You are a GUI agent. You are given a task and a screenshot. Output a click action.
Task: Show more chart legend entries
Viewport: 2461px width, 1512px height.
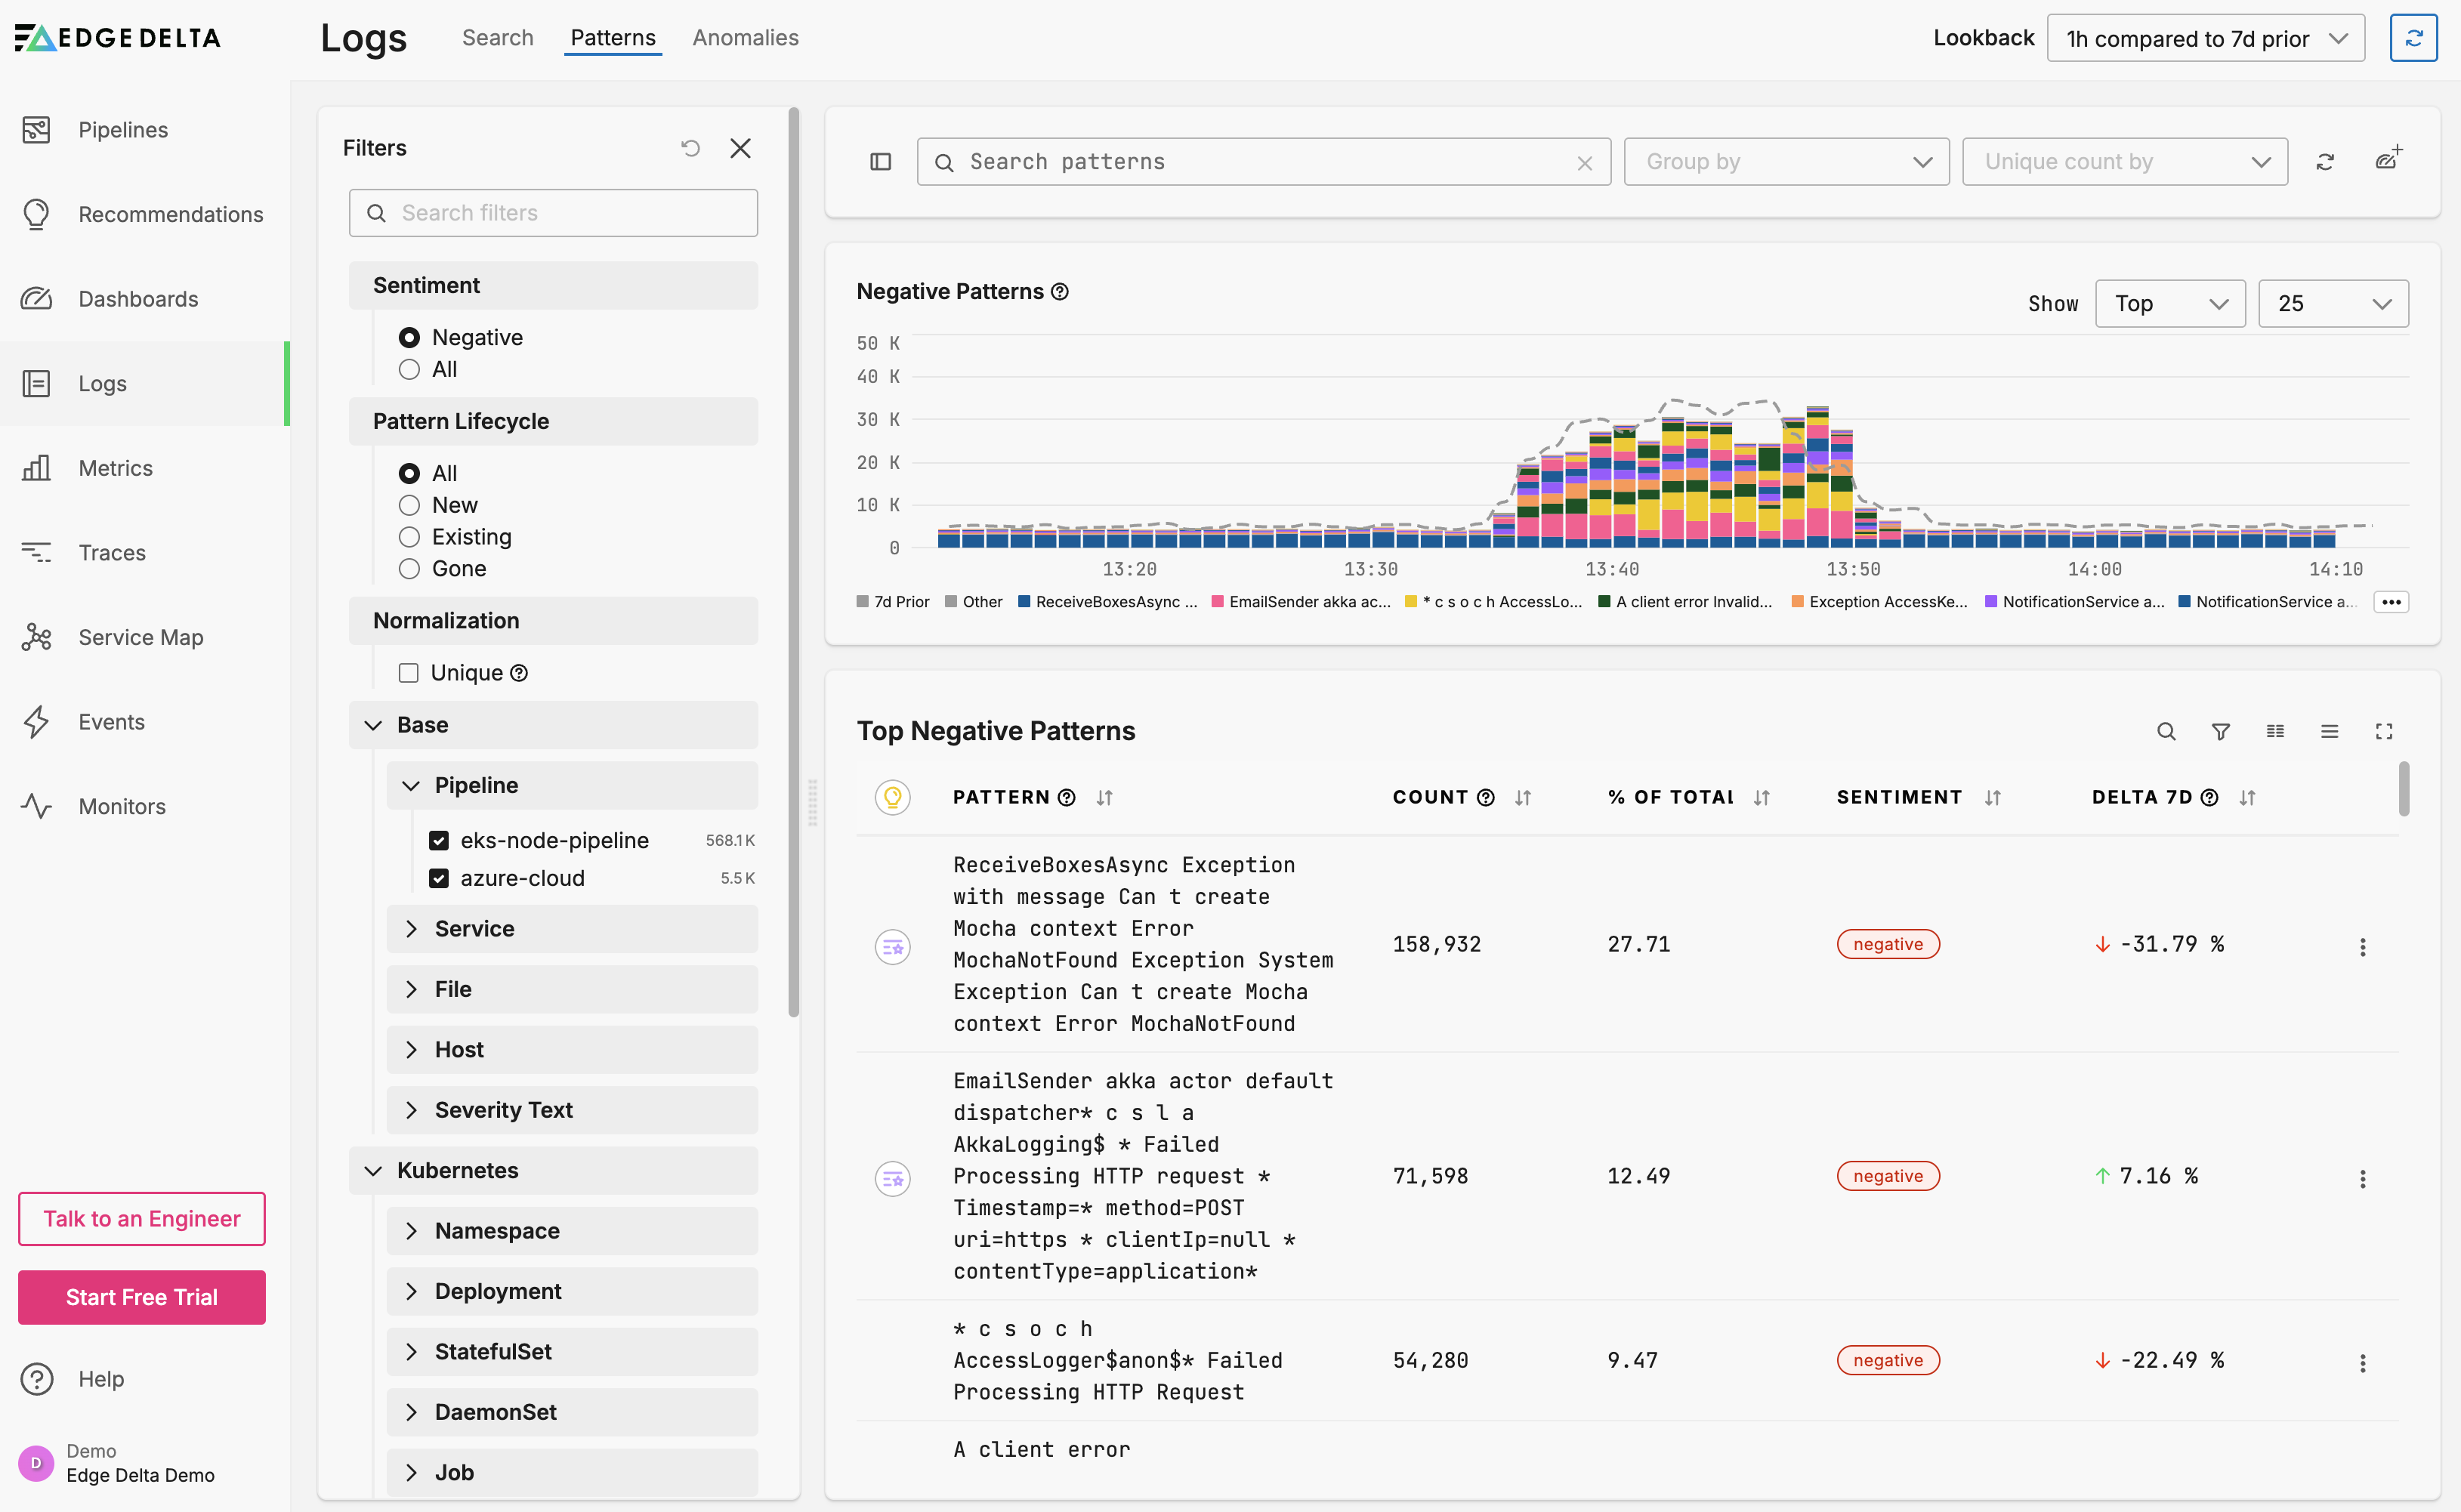[2391, 602]
